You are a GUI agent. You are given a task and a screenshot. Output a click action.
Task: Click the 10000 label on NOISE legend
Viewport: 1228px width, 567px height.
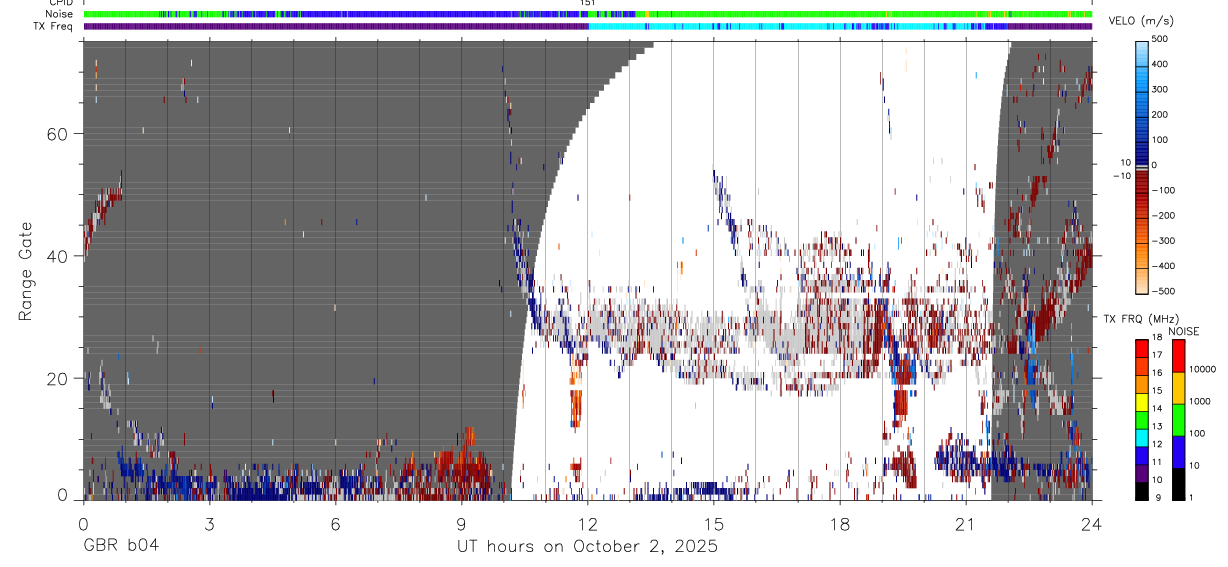(1202, 369)
